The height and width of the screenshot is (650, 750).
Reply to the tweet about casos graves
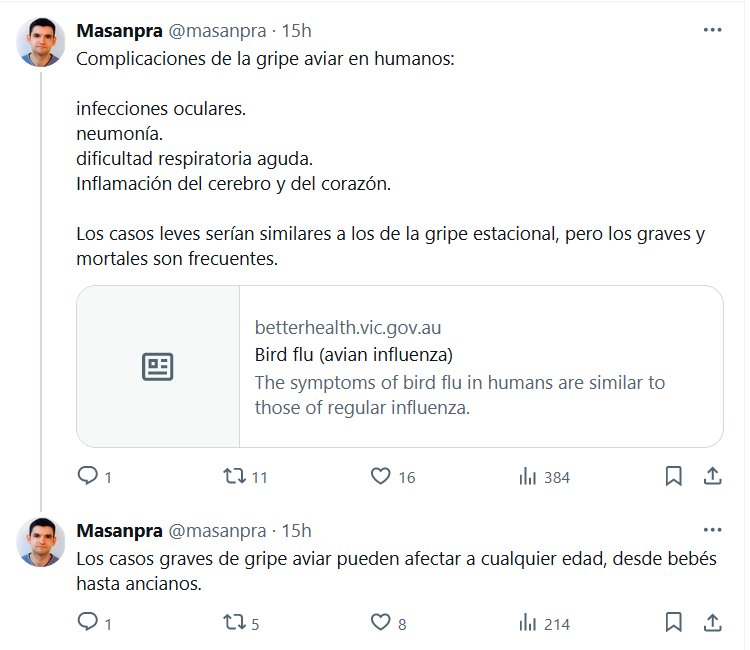click(x=88, y=623)
